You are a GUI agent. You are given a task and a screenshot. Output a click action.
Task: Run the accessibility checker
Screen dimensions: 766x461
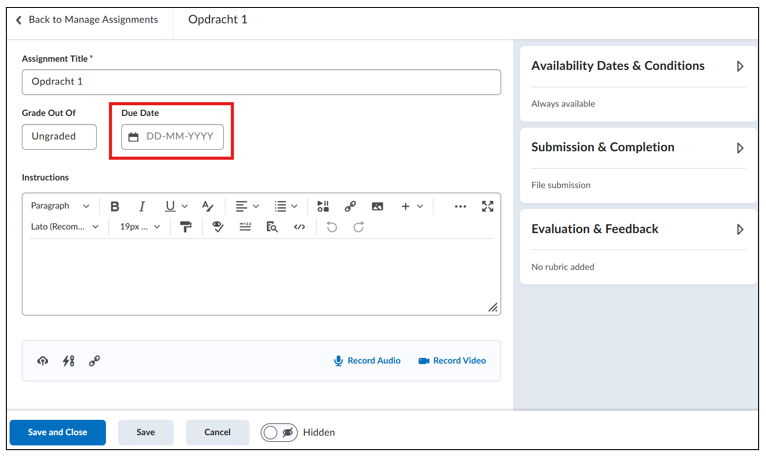pos(218,227)
